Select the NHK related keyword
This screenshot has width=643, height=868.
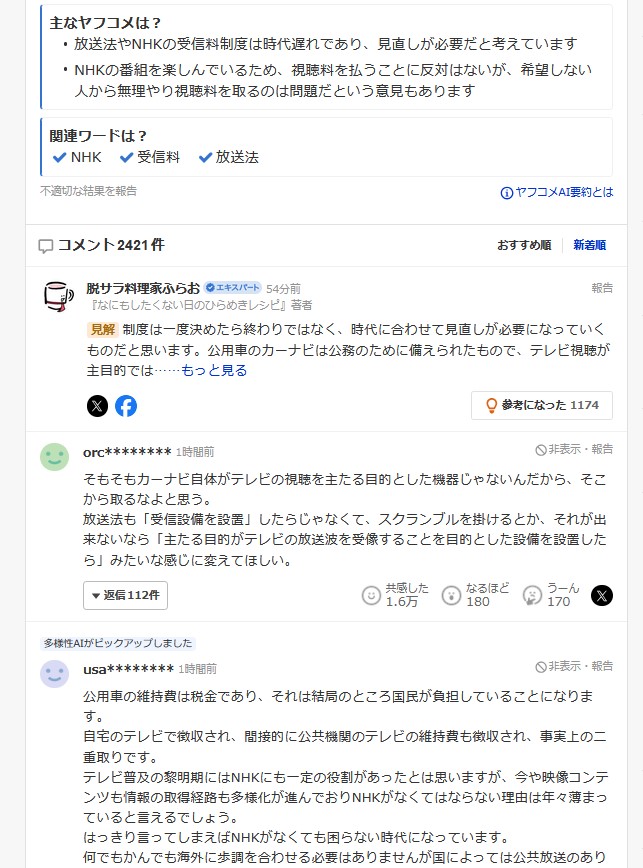[x=77, y=157]
